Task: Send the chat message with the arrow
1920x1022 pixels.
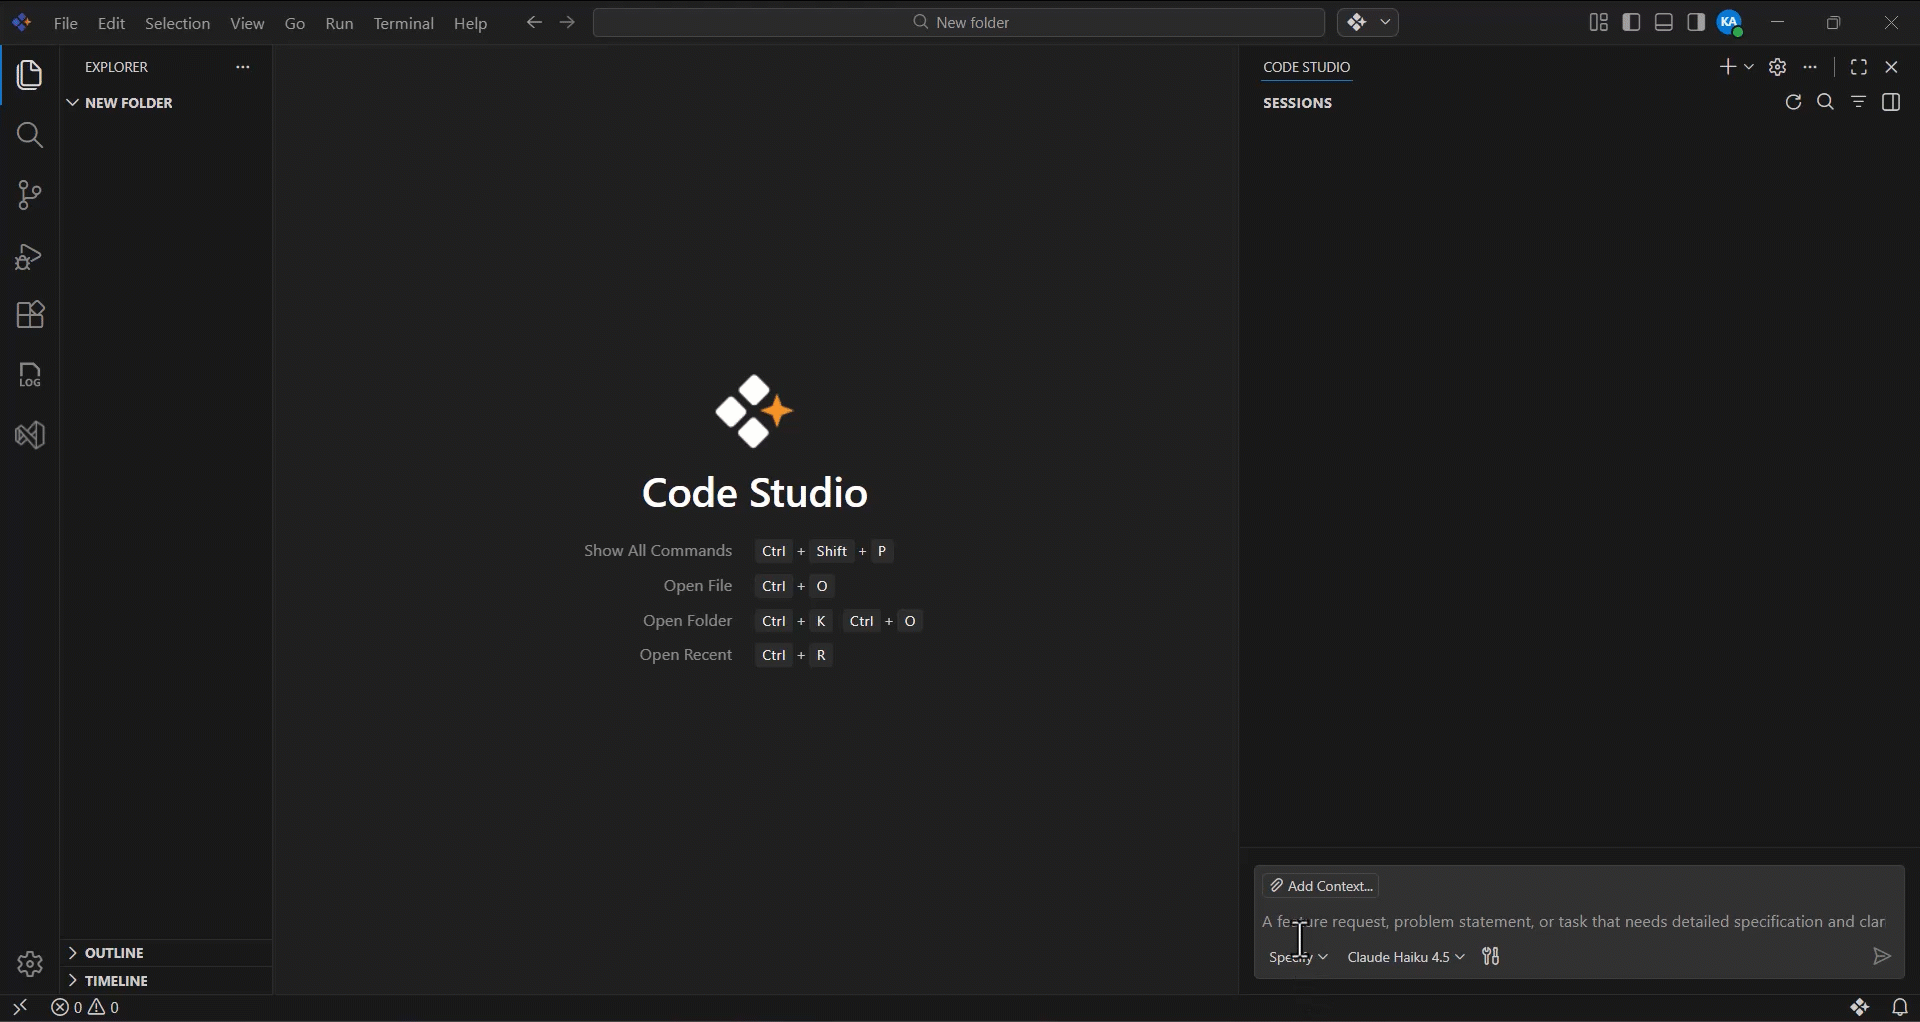Action: pos(1881,957)
